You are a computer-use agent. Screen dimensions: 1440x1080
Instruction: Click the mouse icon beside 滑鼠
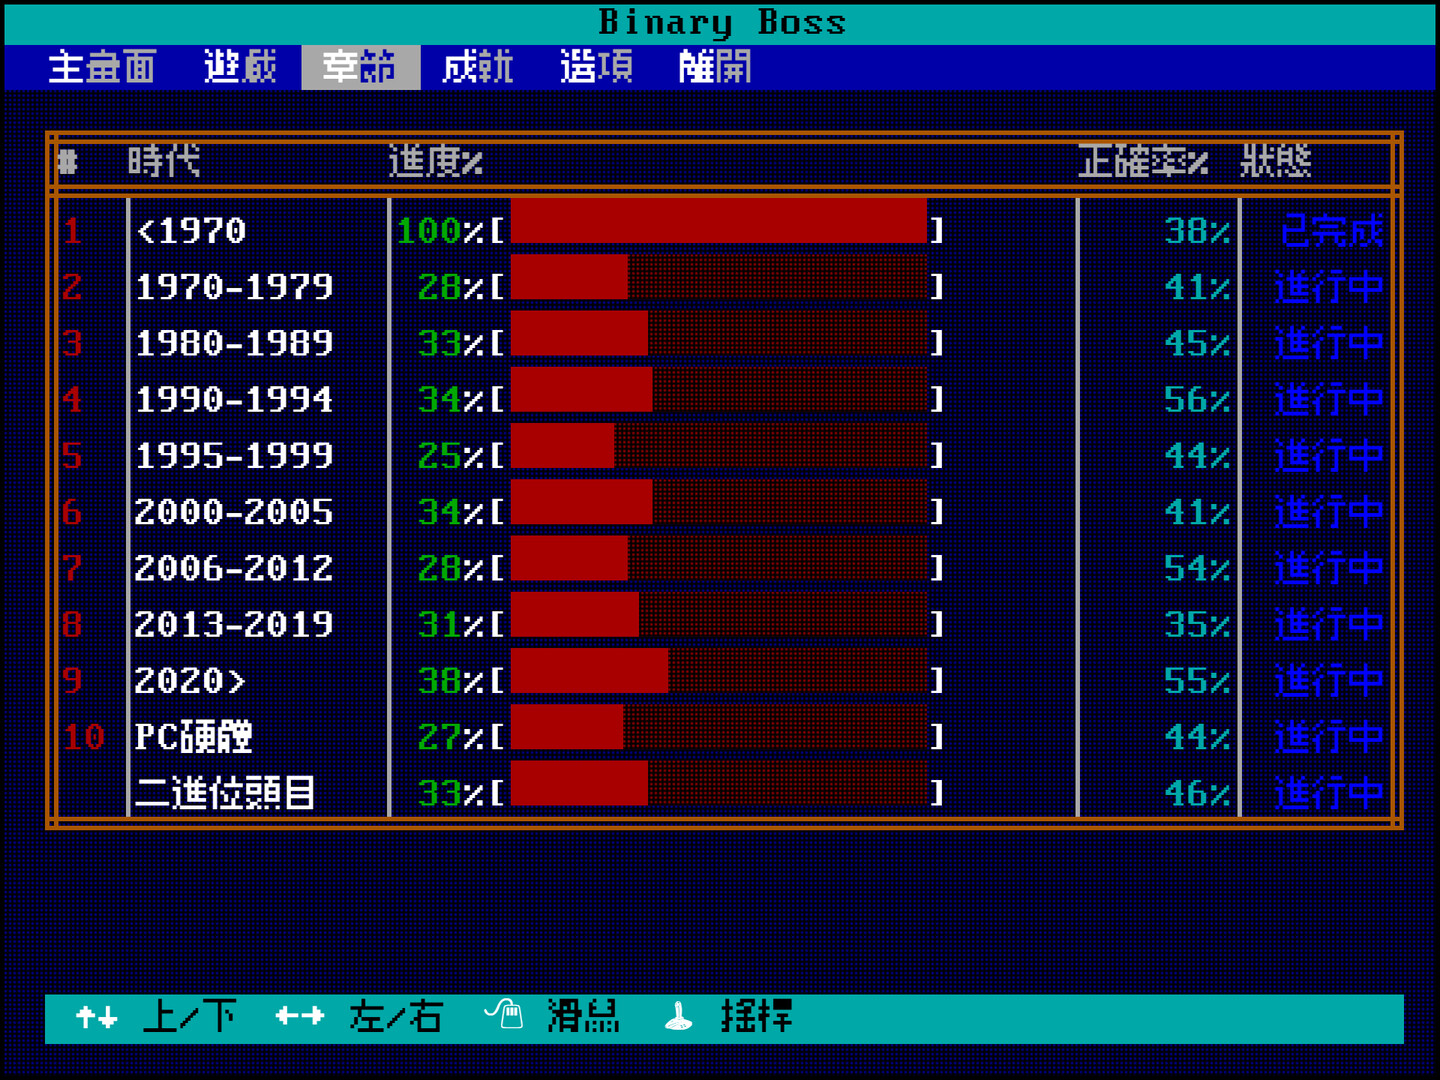pyautogui.click(x=505, y=1016)
